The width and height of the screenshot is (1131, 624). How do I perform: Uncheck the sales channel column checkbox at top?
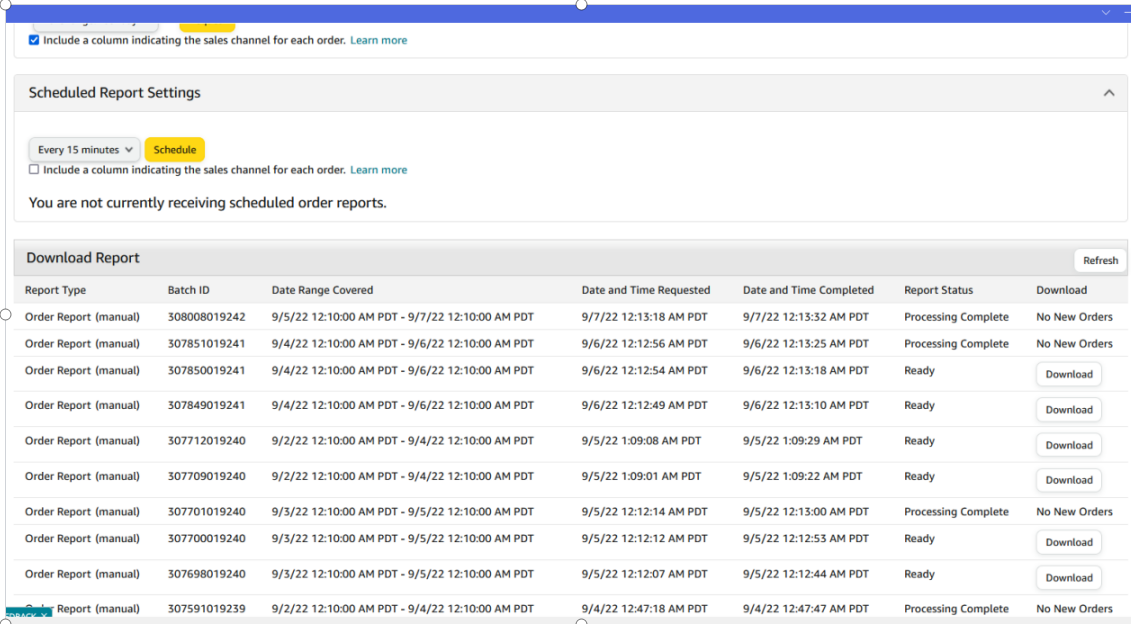coord(34,40)
